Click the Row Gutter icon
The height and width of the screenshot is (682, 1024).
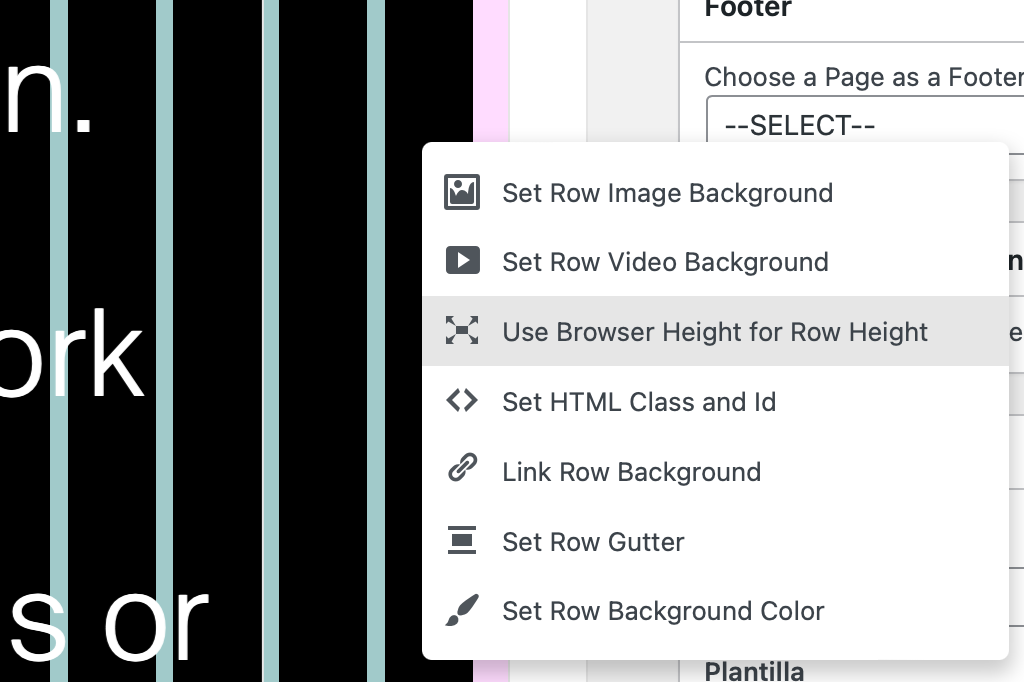[462, 541]
